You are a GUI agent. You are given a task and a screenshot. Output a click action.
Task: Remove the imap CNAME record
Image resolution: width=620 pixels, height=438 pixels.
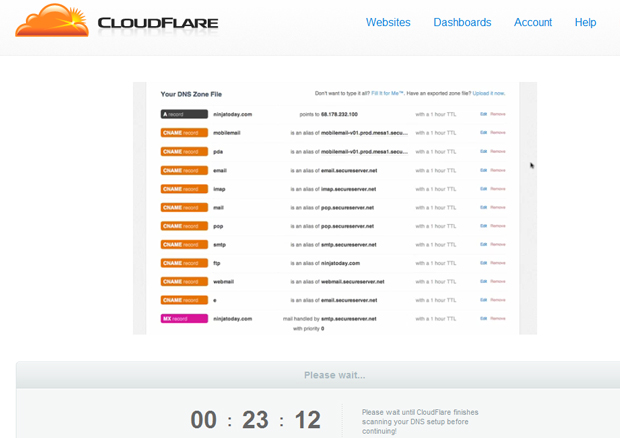[x=498, y=189]
